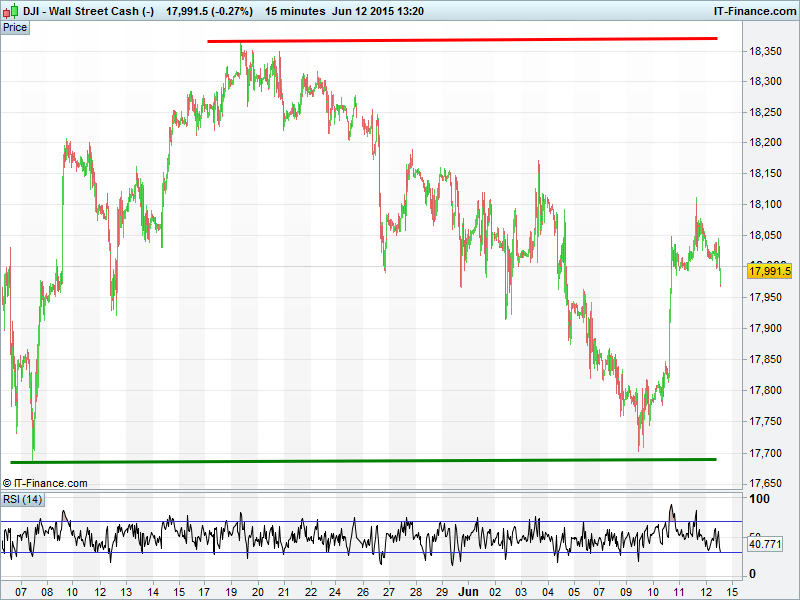The height and width of the screenshot is (600, 800).
Task: Click the 17,700 level on price axis
Action: pyautogui.click(x=767, y=453)
